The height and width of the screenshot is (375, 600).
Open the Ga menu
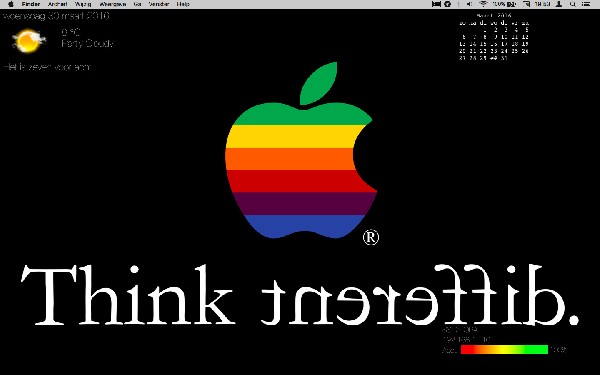137,4
